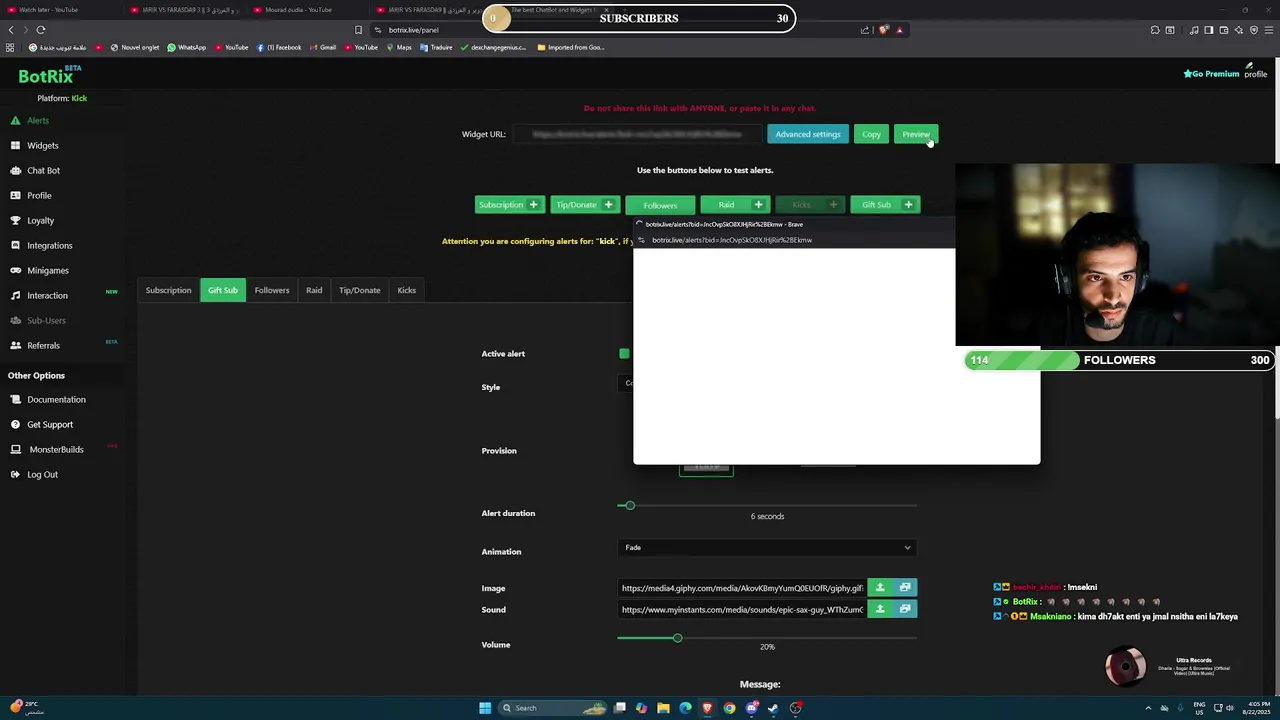Switch to Followers alert tab
This screenshot has width=1280, height=720.
click(x=272, y=290)
